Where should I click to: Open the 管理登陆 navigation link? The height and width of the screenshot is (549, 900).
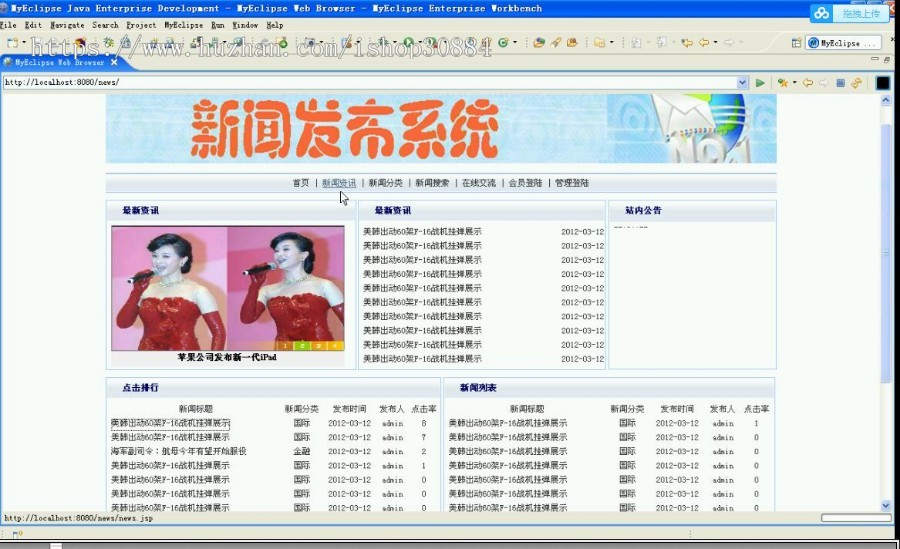point(572,183)
